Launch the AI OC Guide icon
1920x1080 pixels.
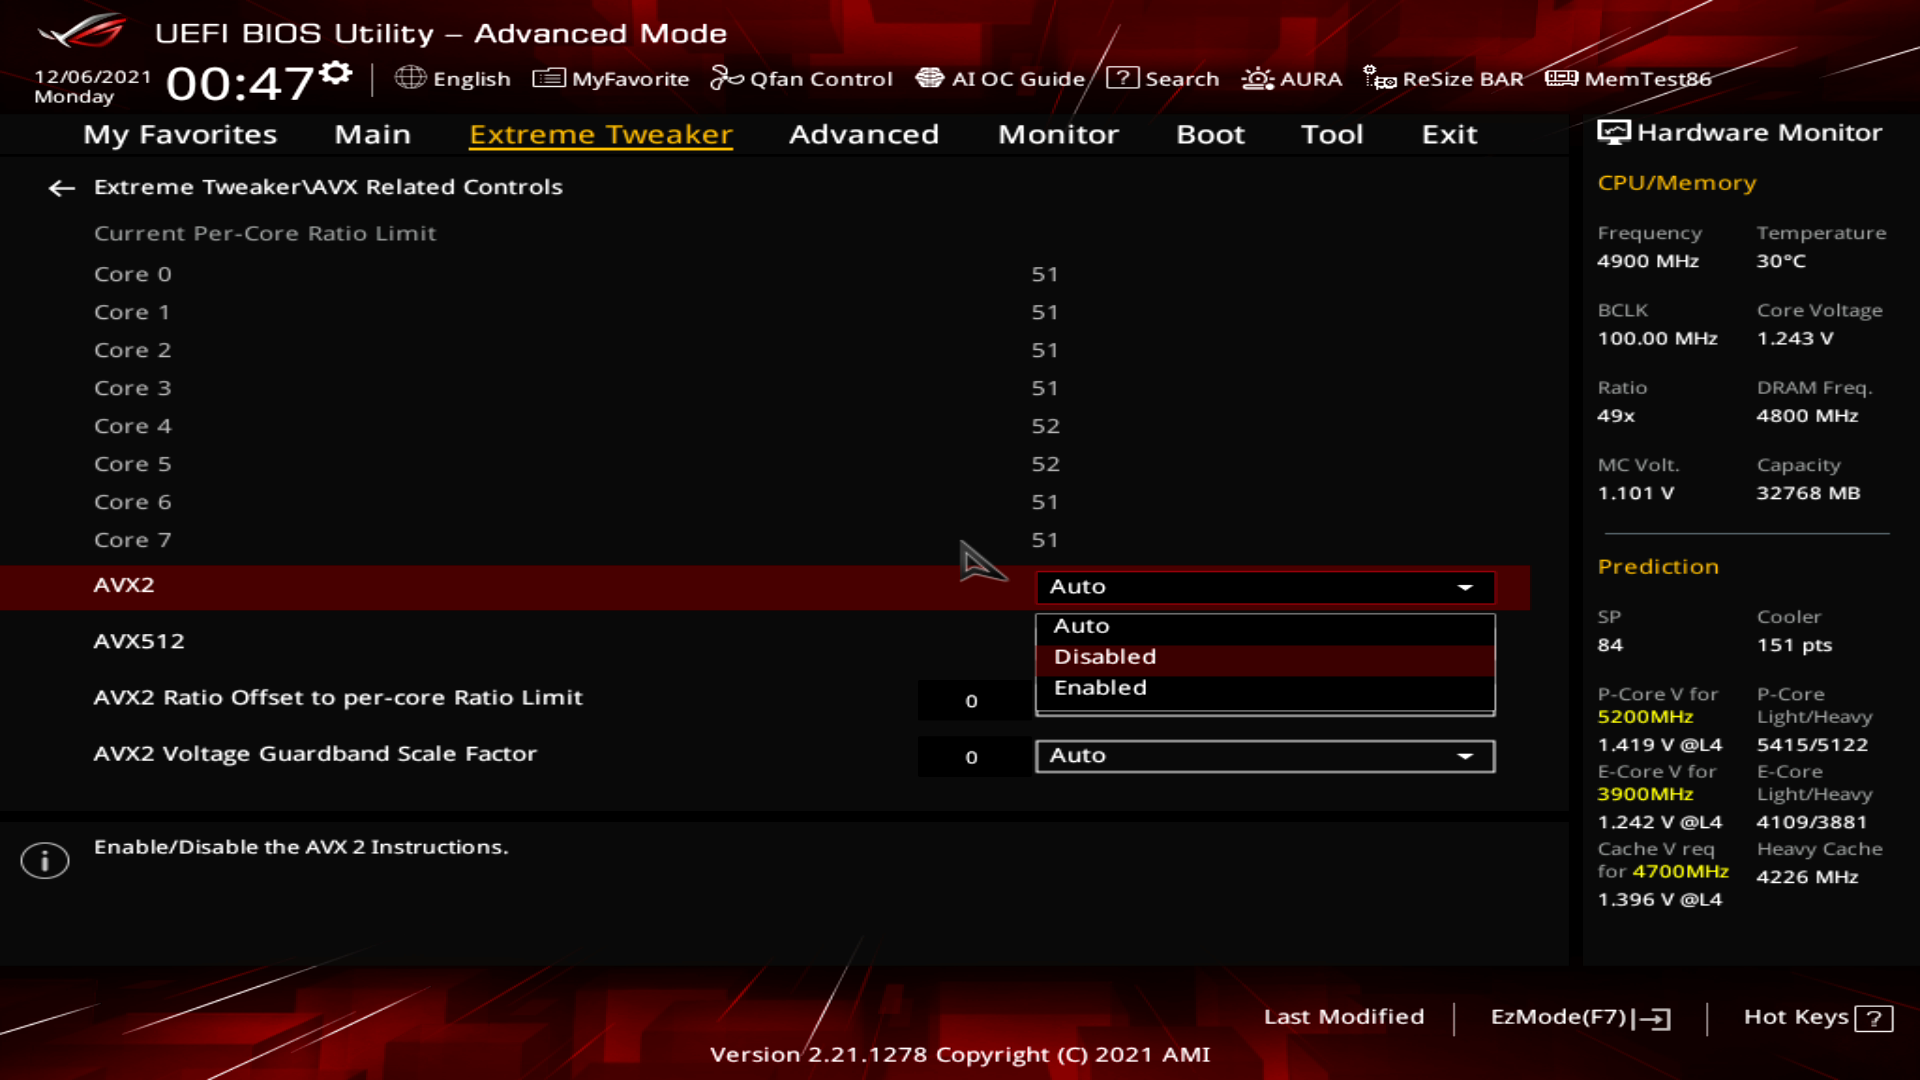pos(929,78)
